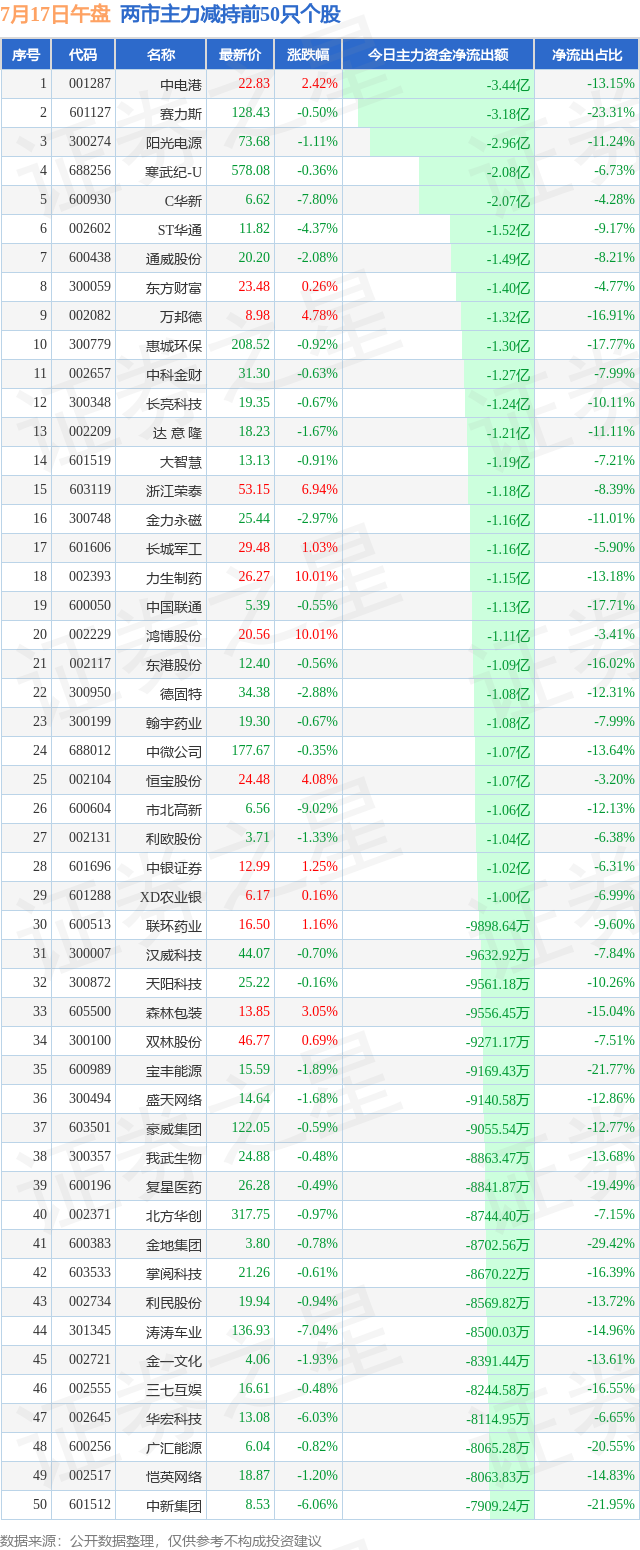
Task: Select stock name 汉威科技
Action: click(x=174, y=954)
